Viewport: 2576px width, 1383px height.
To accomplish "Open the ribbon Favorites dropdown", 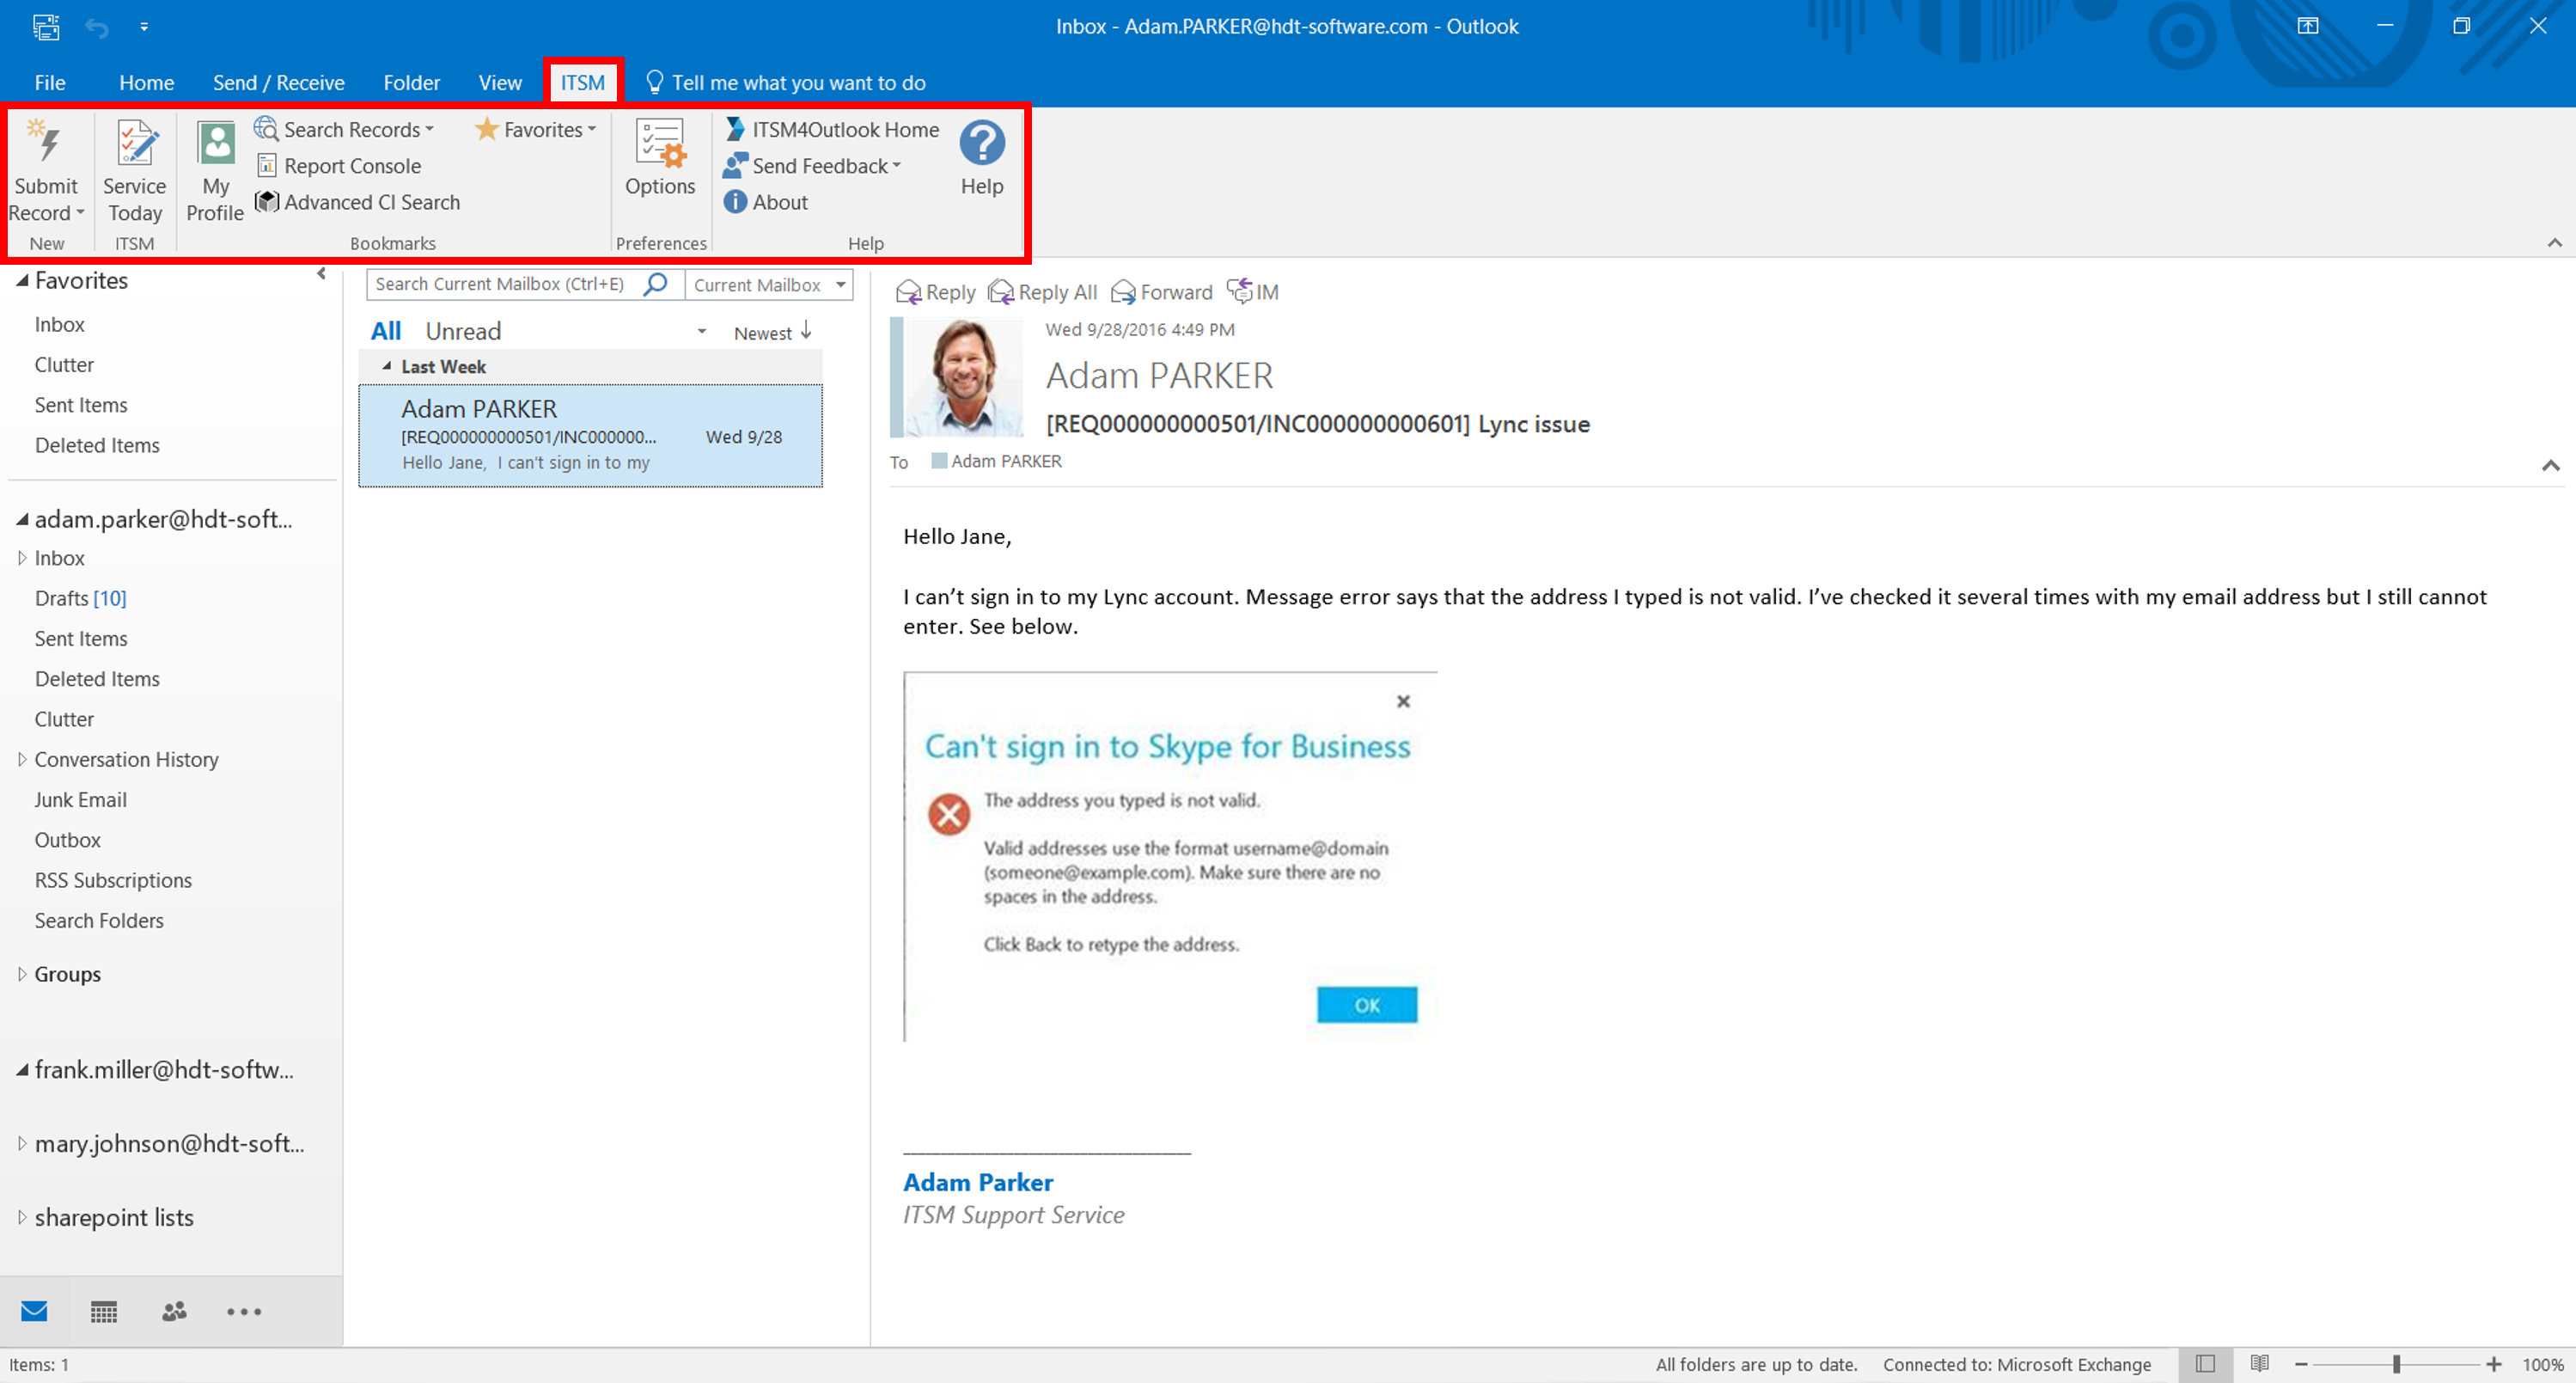I will click(x=537, y=129).
